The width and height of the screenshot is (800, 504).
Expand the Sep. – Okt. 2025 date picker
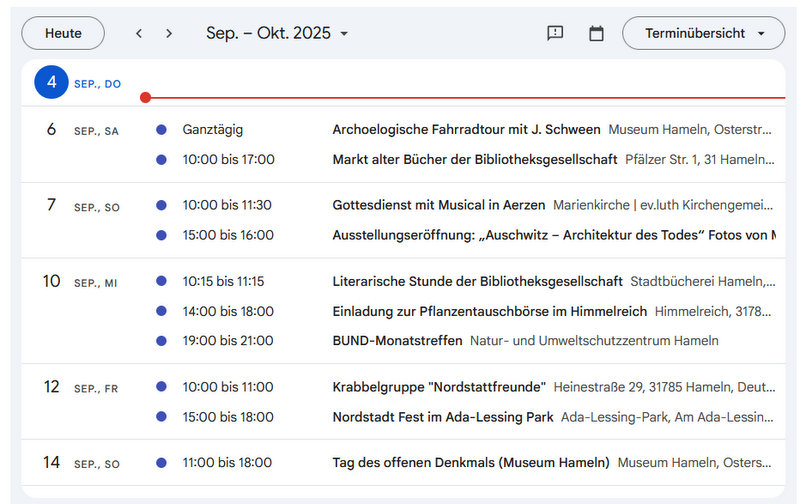[x=277, y=33]
